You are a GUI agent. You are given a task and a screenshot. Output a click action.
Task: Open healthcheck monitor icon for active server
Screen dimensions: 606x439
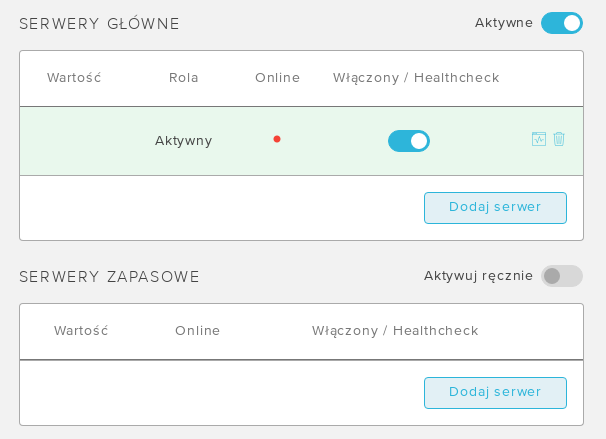click(x=539, y=139)
